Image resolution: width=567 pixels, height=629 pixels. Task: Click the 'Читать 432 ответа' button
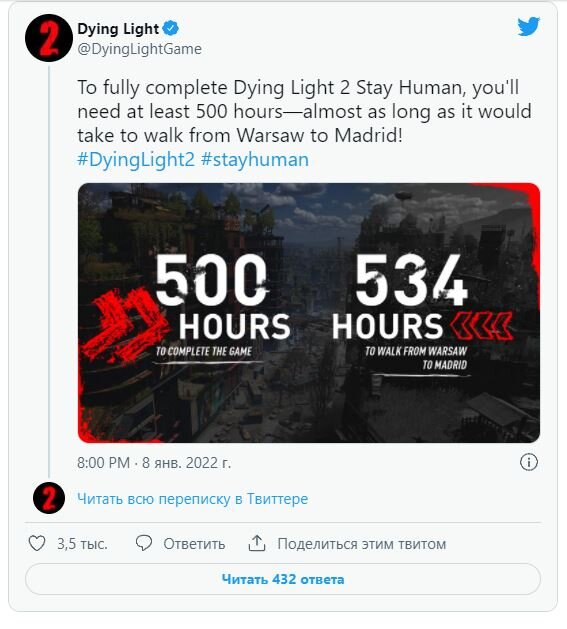click(283, 579)
